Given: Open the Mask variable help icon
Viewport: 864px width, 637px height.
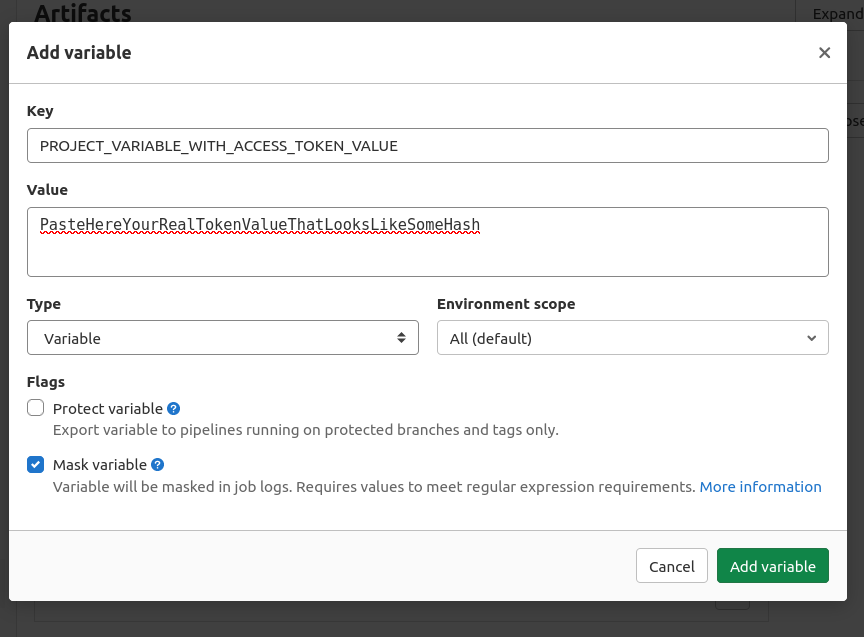Looking at the screenshot, I should (x=157, y=465).
